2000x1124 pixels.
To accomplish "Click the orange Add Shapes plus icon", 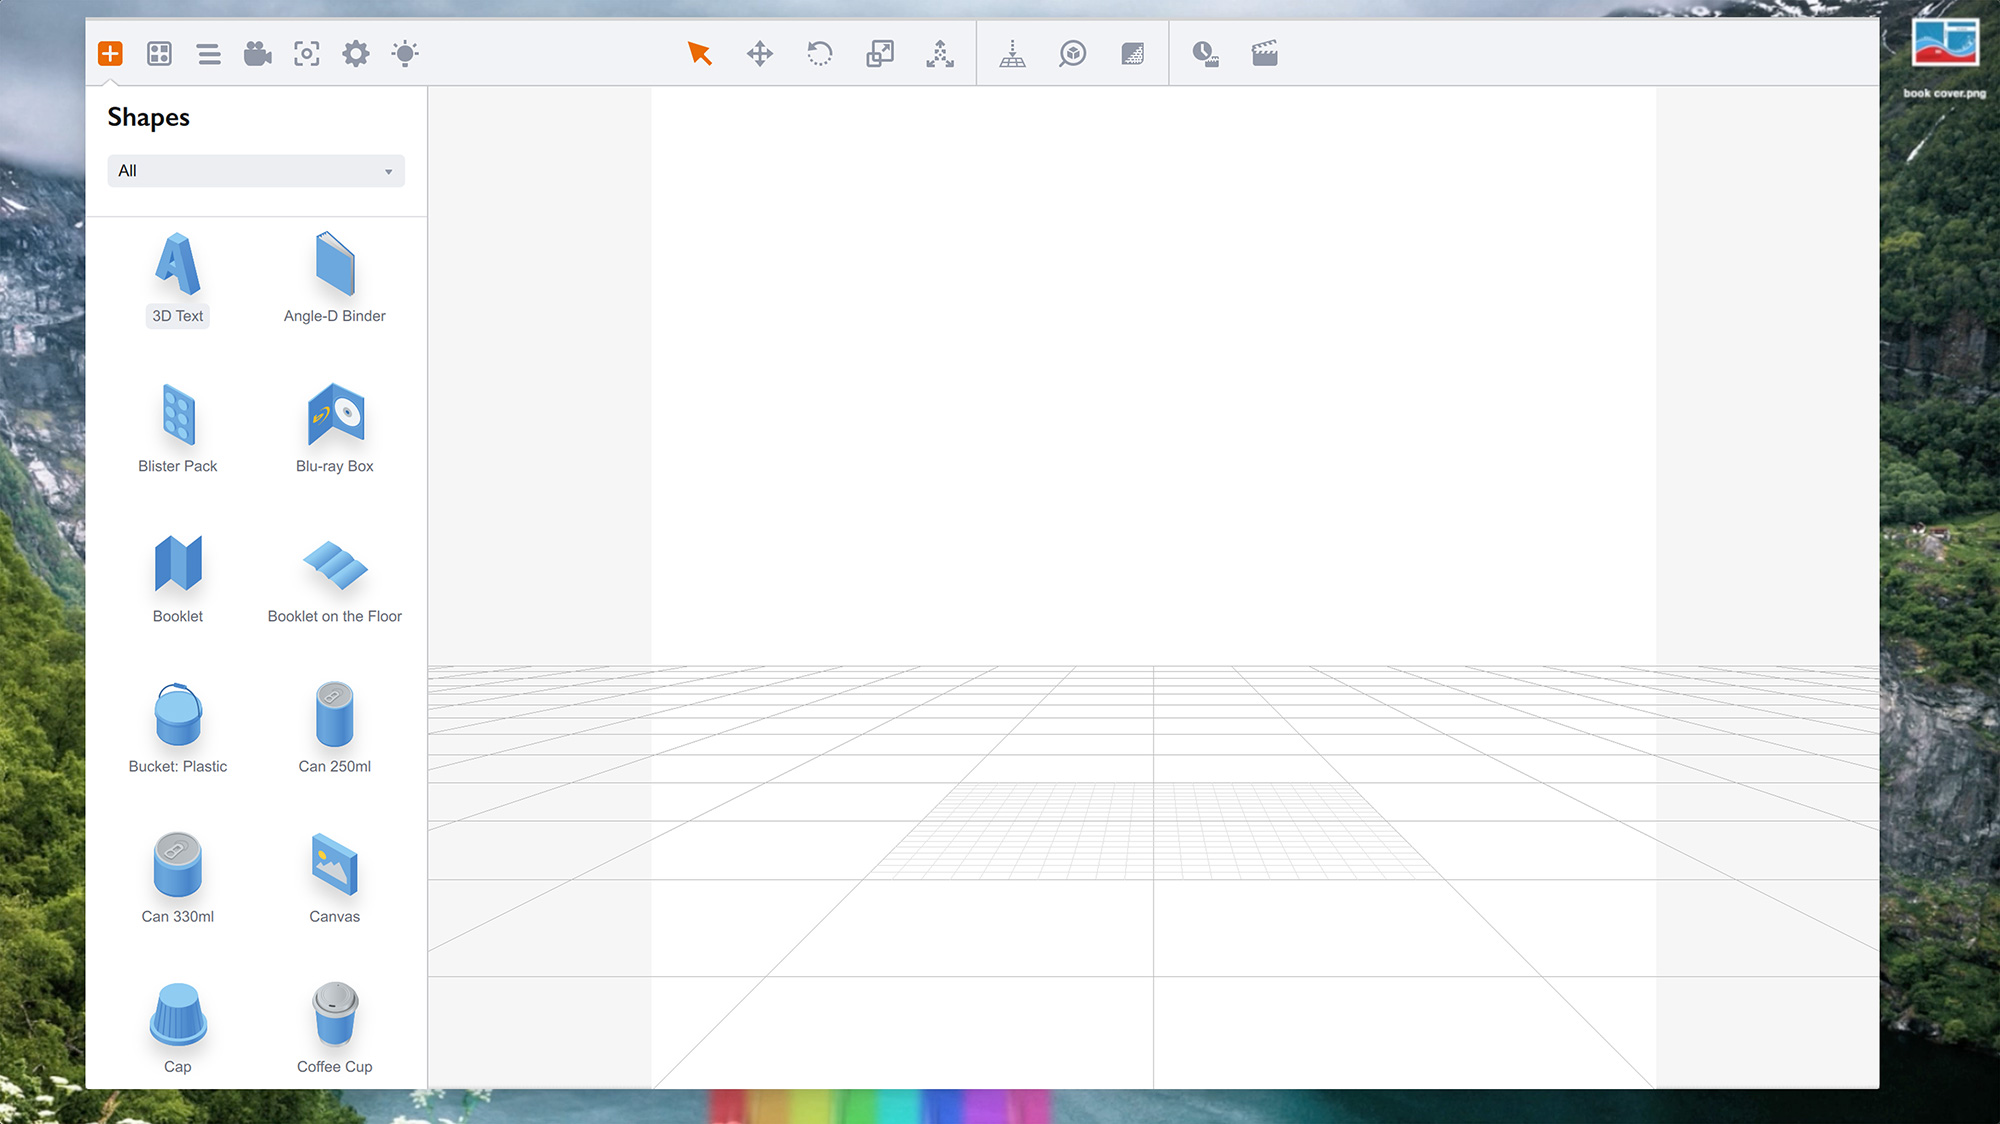I will 110,53.
